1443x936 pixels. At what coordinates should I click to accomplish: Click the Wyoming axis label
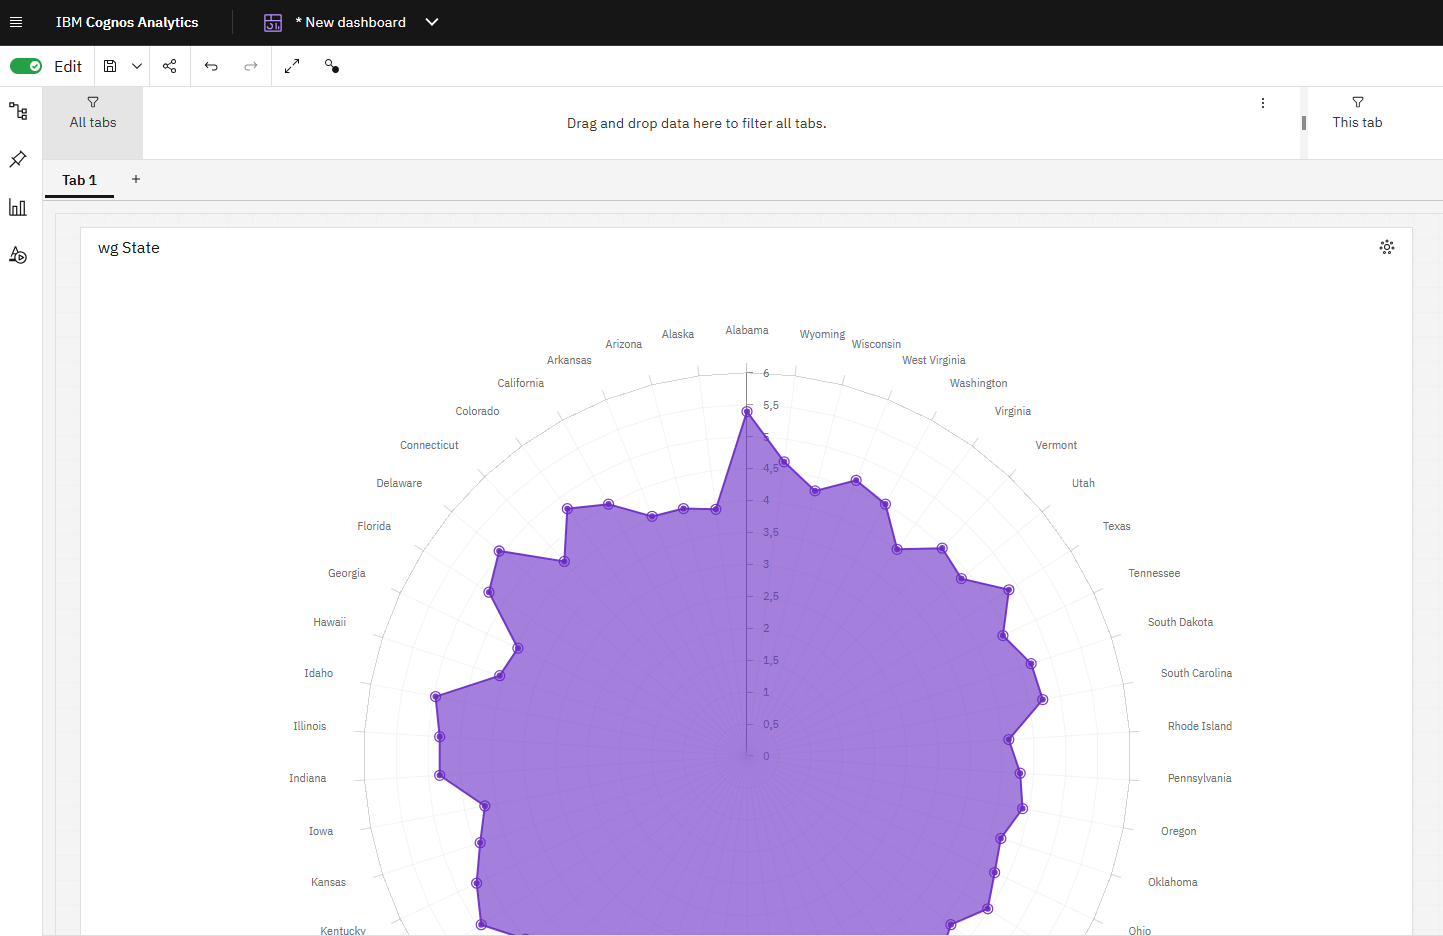point(822,334)
